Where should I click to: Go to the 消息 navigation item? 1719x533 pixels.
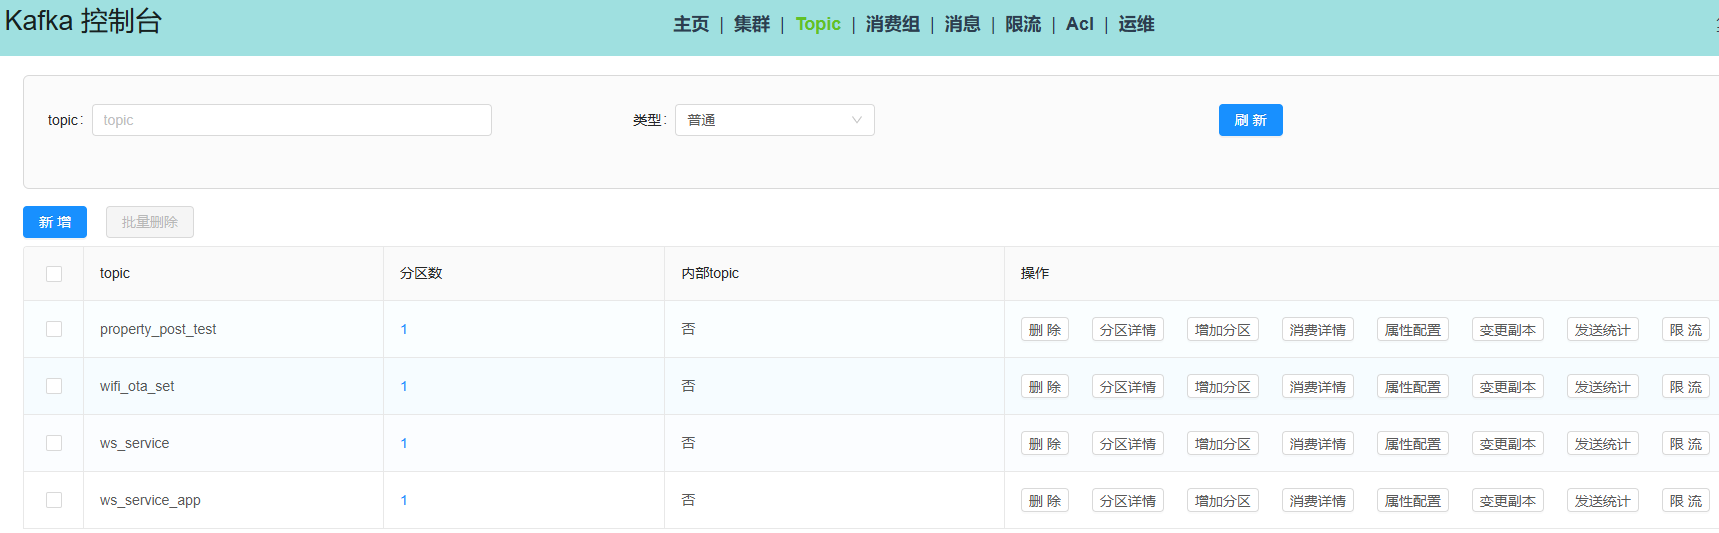[x=962, y=24]
